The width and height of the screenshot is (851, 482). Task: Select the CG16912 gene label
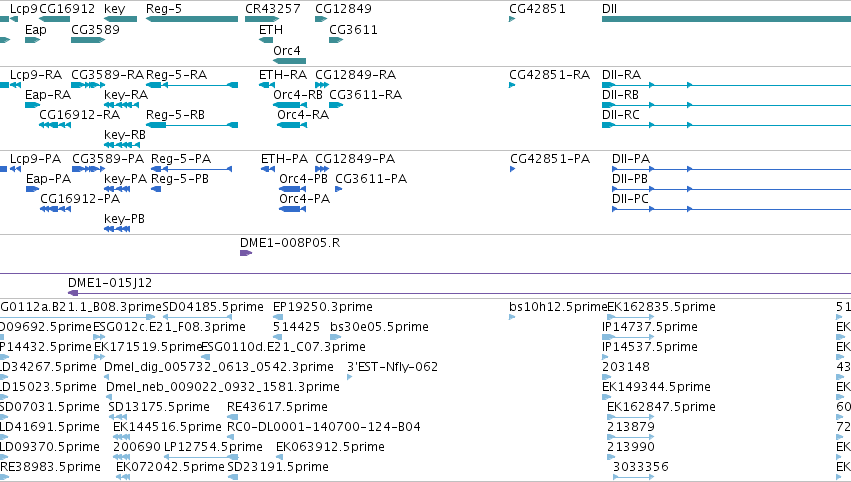tap(67, 9)
